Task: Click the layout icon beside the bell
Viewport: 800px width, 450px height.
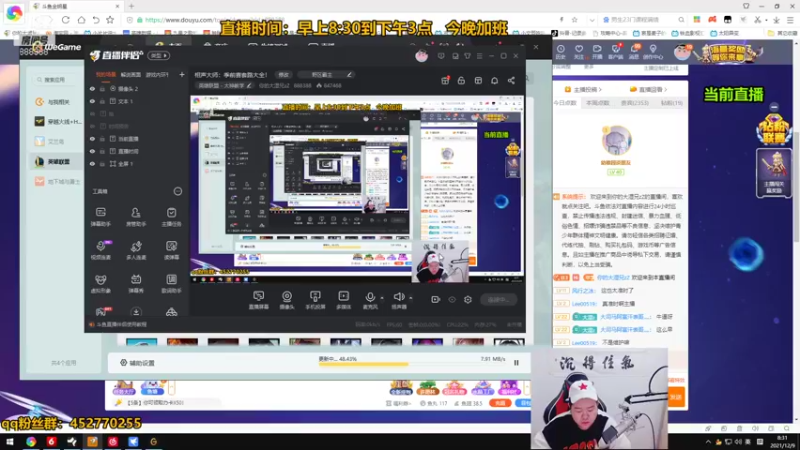Action: tap(478, 81)
